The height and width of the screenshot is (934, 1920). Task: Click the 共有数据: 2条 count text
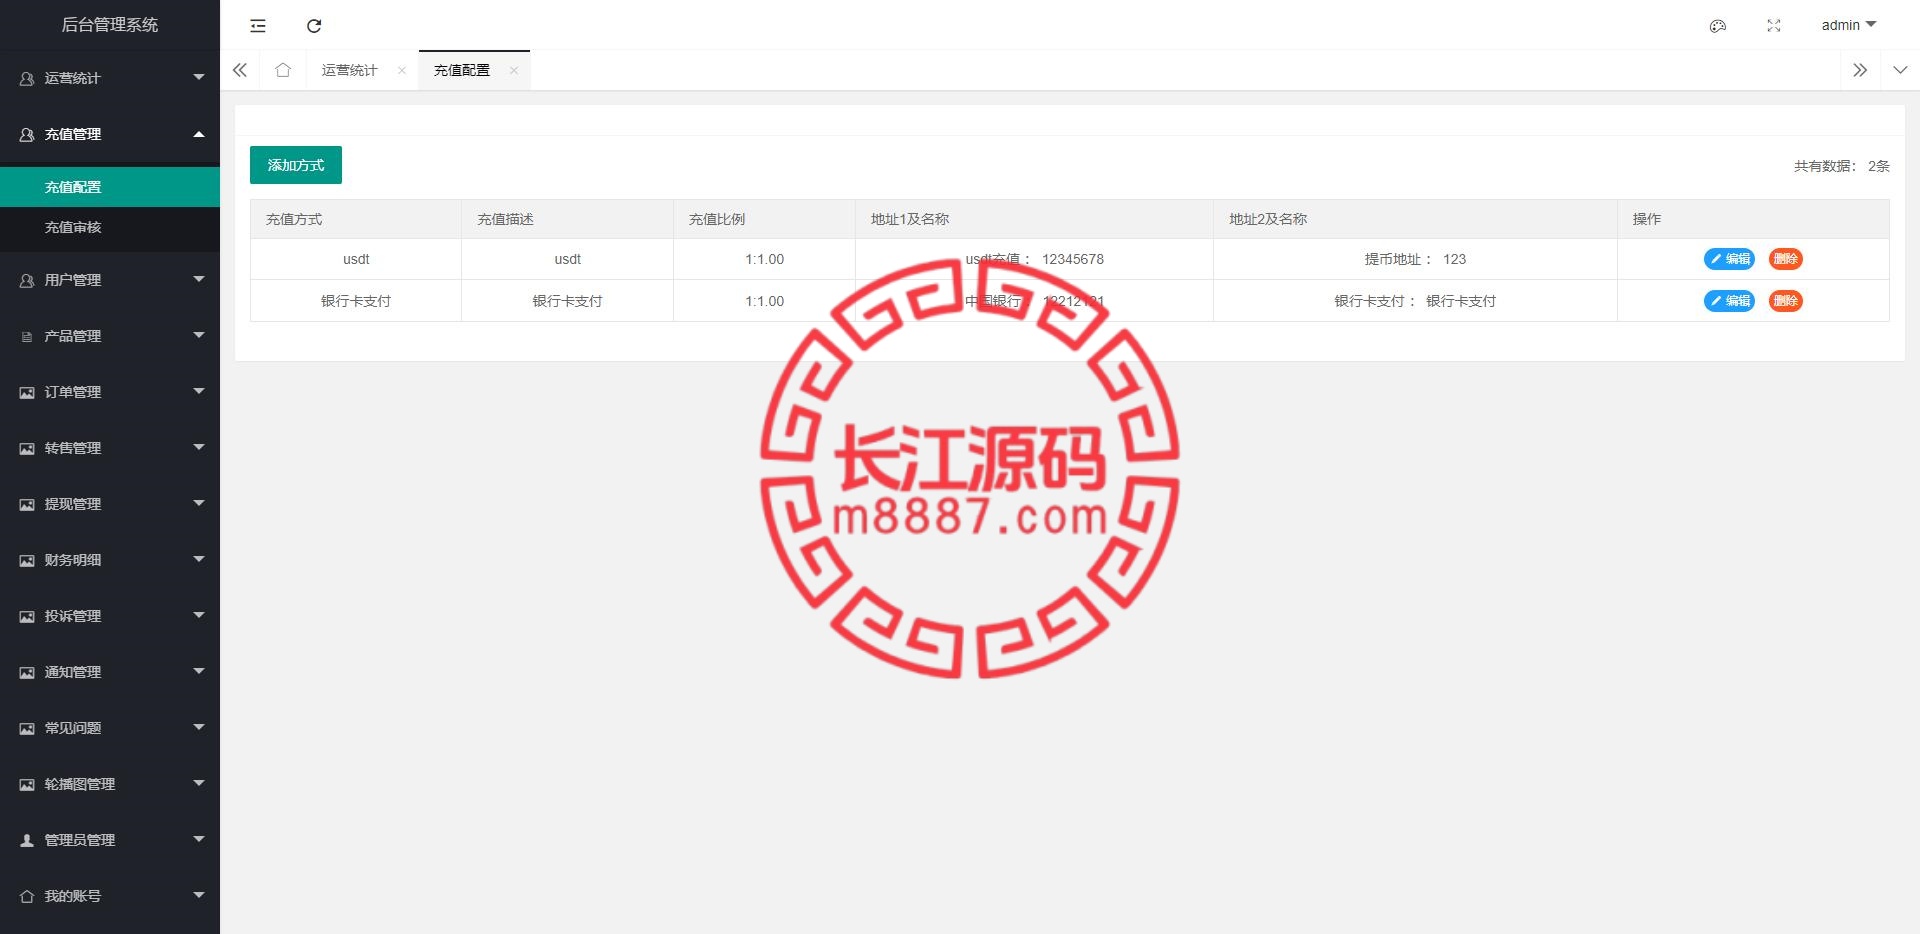[1841, 166]
